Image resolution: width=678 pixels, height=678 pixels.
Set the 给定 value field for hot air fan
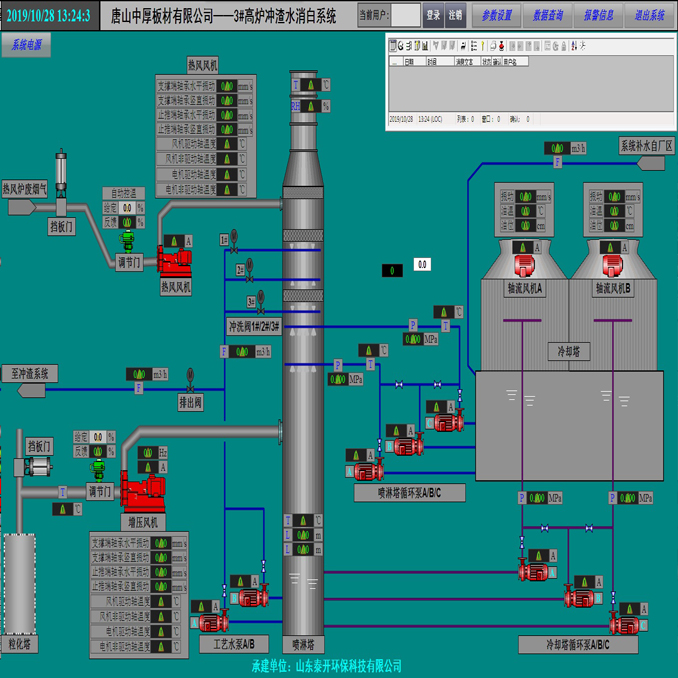[127, 208]
